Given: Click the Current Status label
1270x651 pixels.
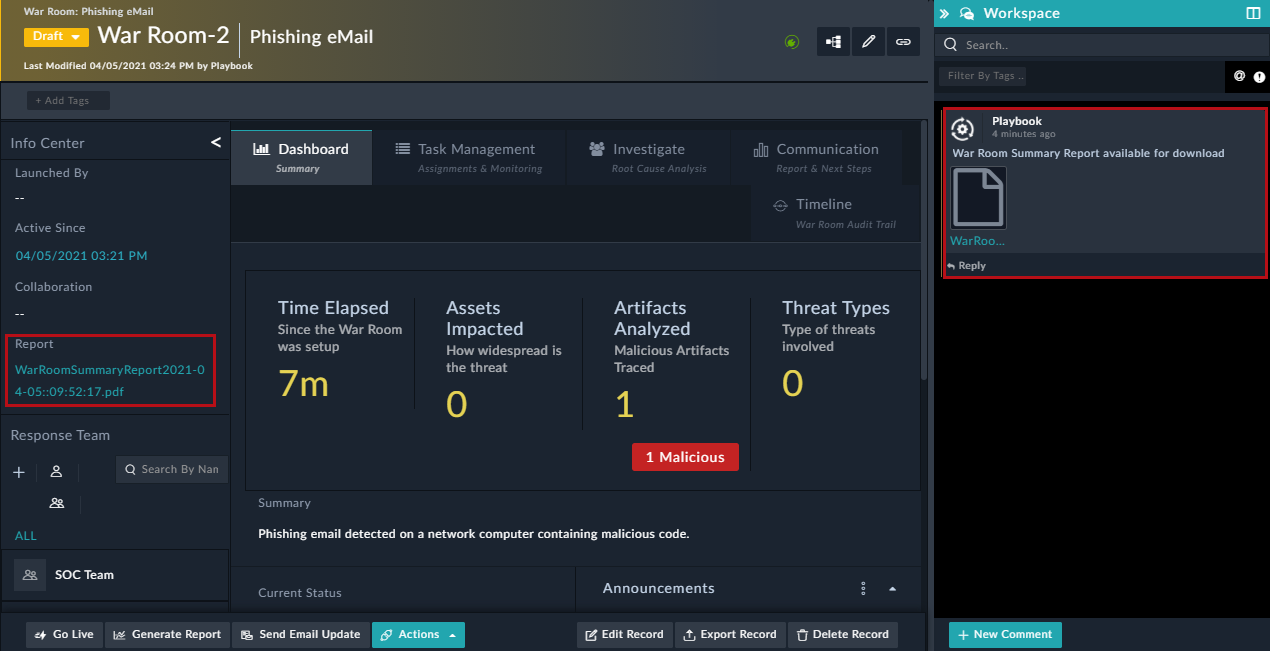Looking at the screenshot, I should tap(300, 593).
